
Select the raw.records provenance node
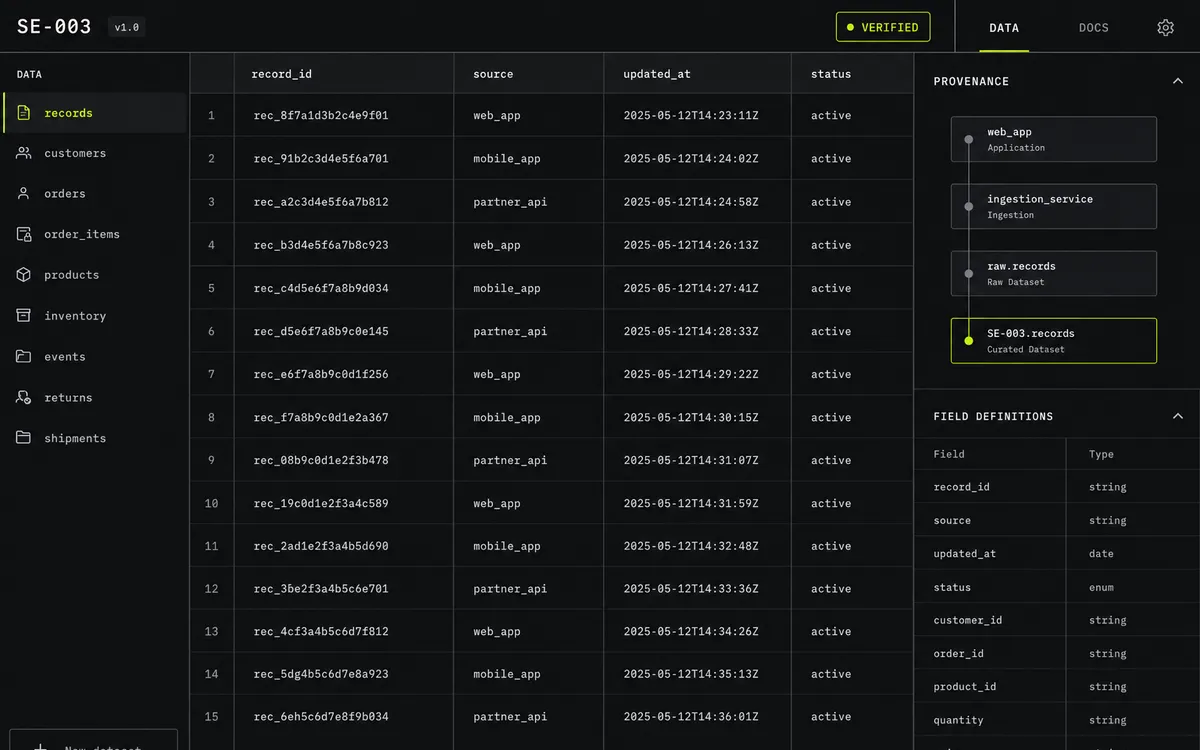(1054, 273)
